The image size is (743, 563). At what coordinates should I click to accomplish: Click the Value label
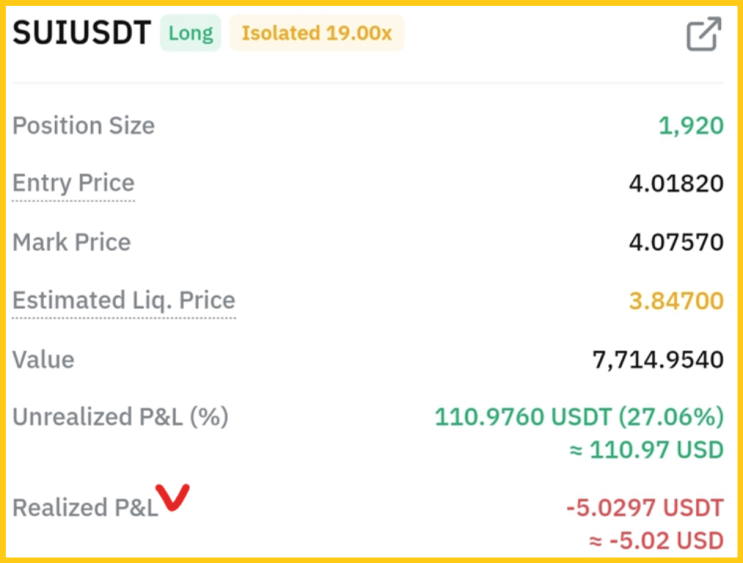point(43,360)
